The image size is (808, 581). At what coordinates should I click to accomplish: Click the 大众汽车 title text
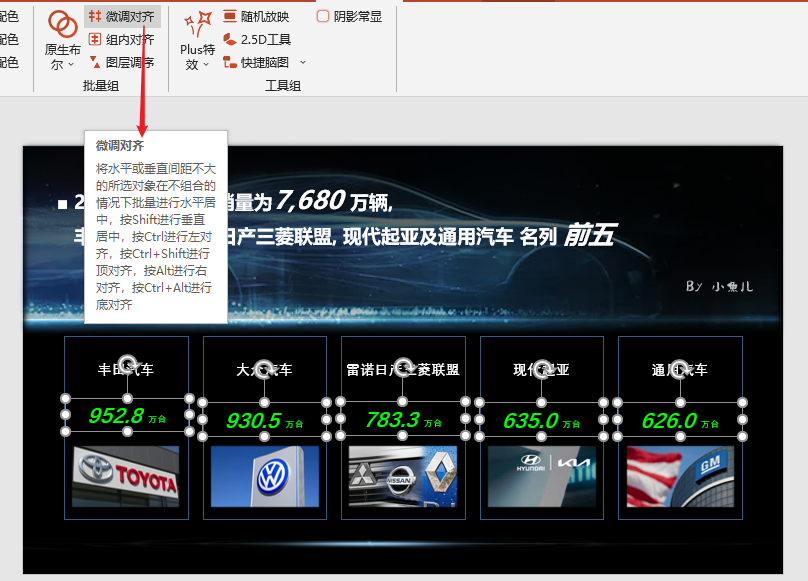264,370
